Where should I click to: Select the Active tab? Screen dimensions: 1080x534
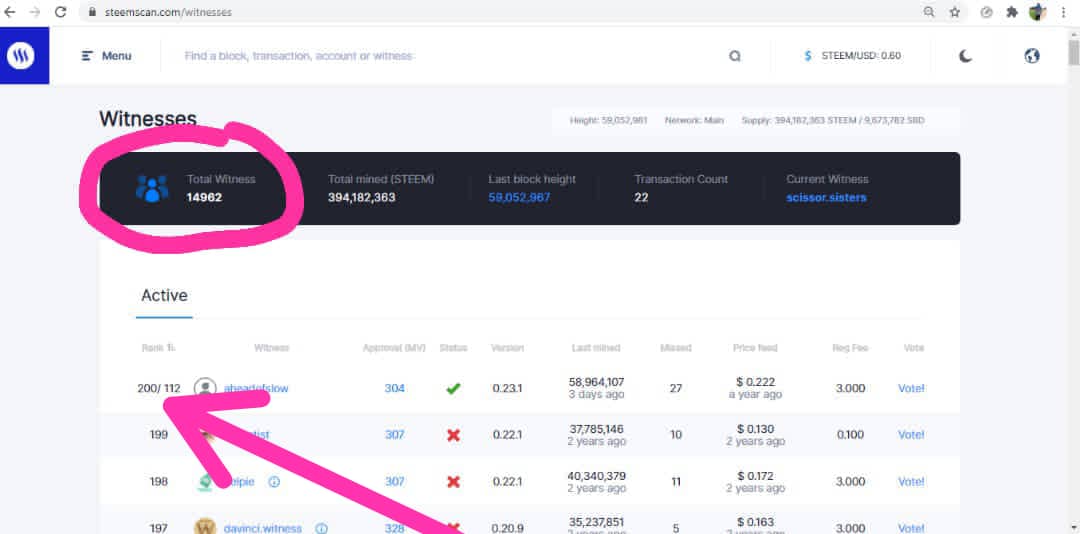(164, 296)
